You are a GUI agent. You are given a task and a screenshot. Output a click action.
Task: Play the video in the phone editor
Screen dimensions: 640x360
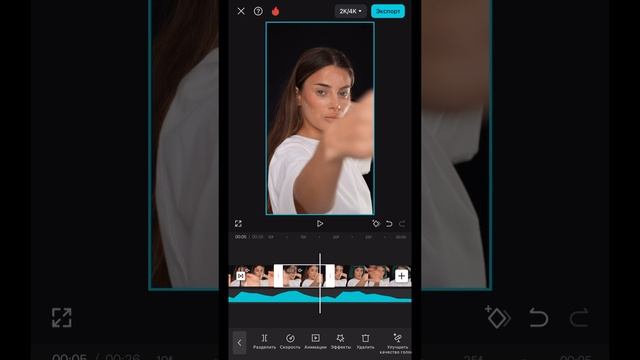(x=320, y=224)
